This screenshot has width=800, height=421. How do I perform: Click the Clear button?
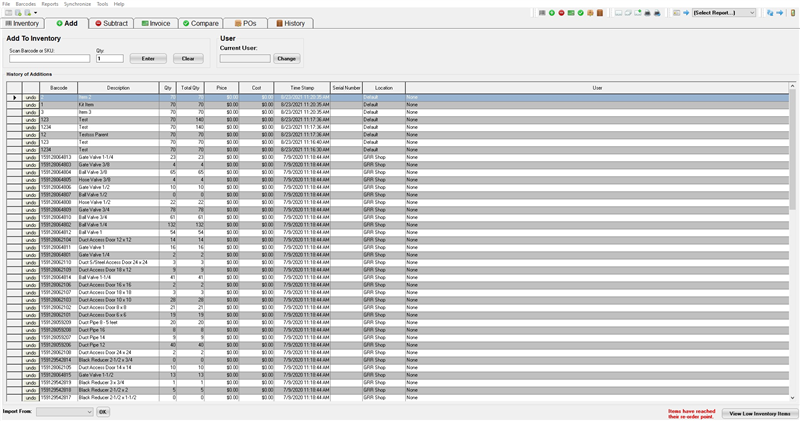188,59
